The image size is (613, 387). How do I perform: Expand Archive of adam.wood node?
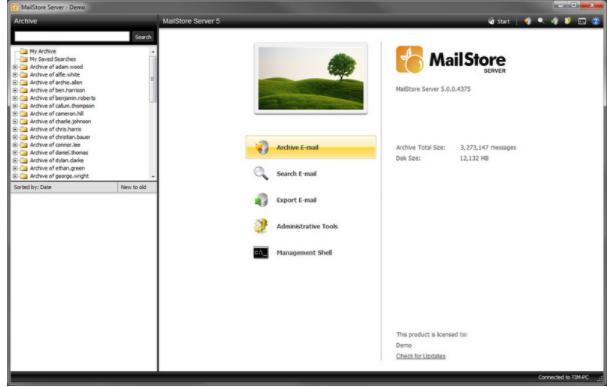[15, 67]
